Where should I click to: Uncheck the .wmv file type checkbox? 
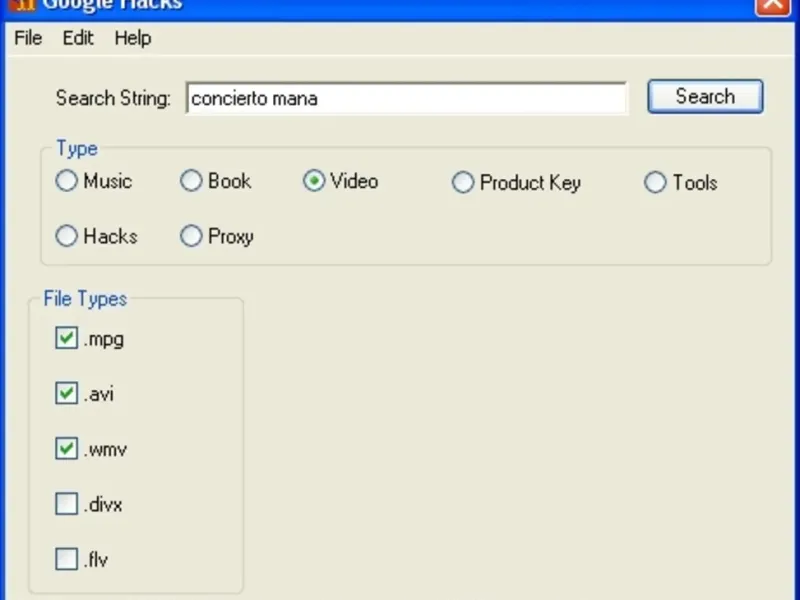66,448
